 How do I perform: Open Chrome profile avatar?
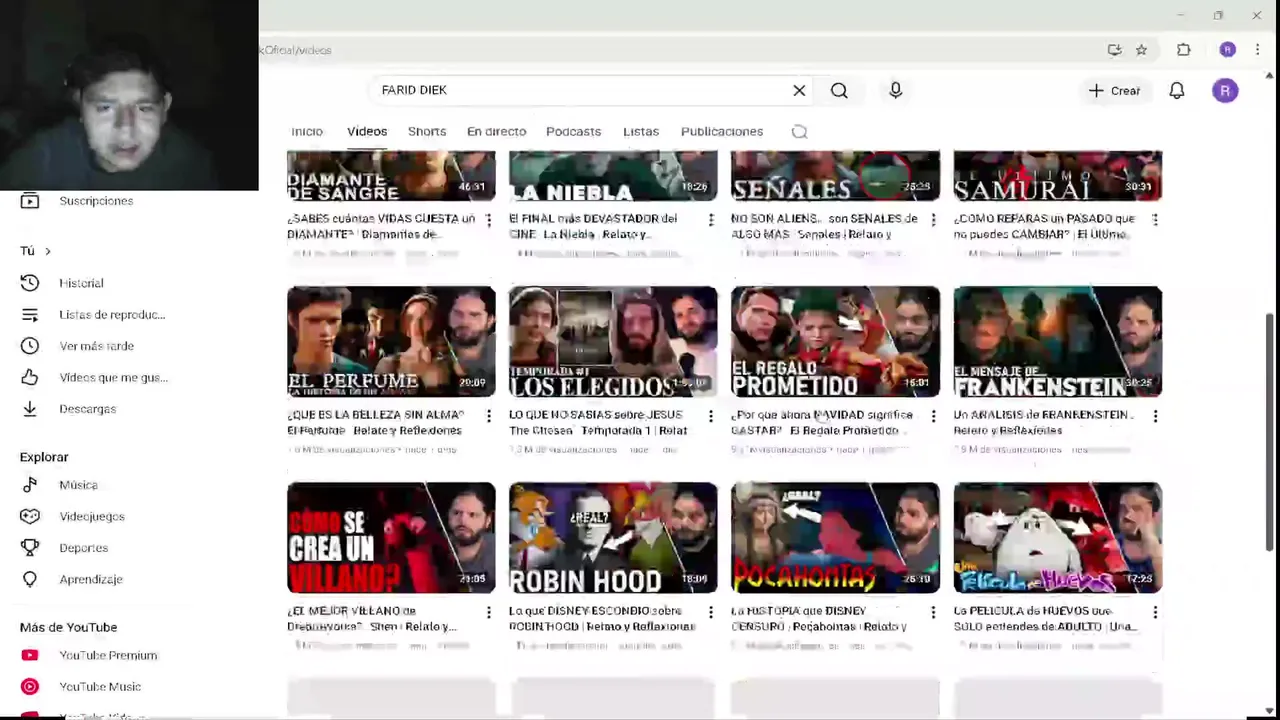[x=1227, y=50]
